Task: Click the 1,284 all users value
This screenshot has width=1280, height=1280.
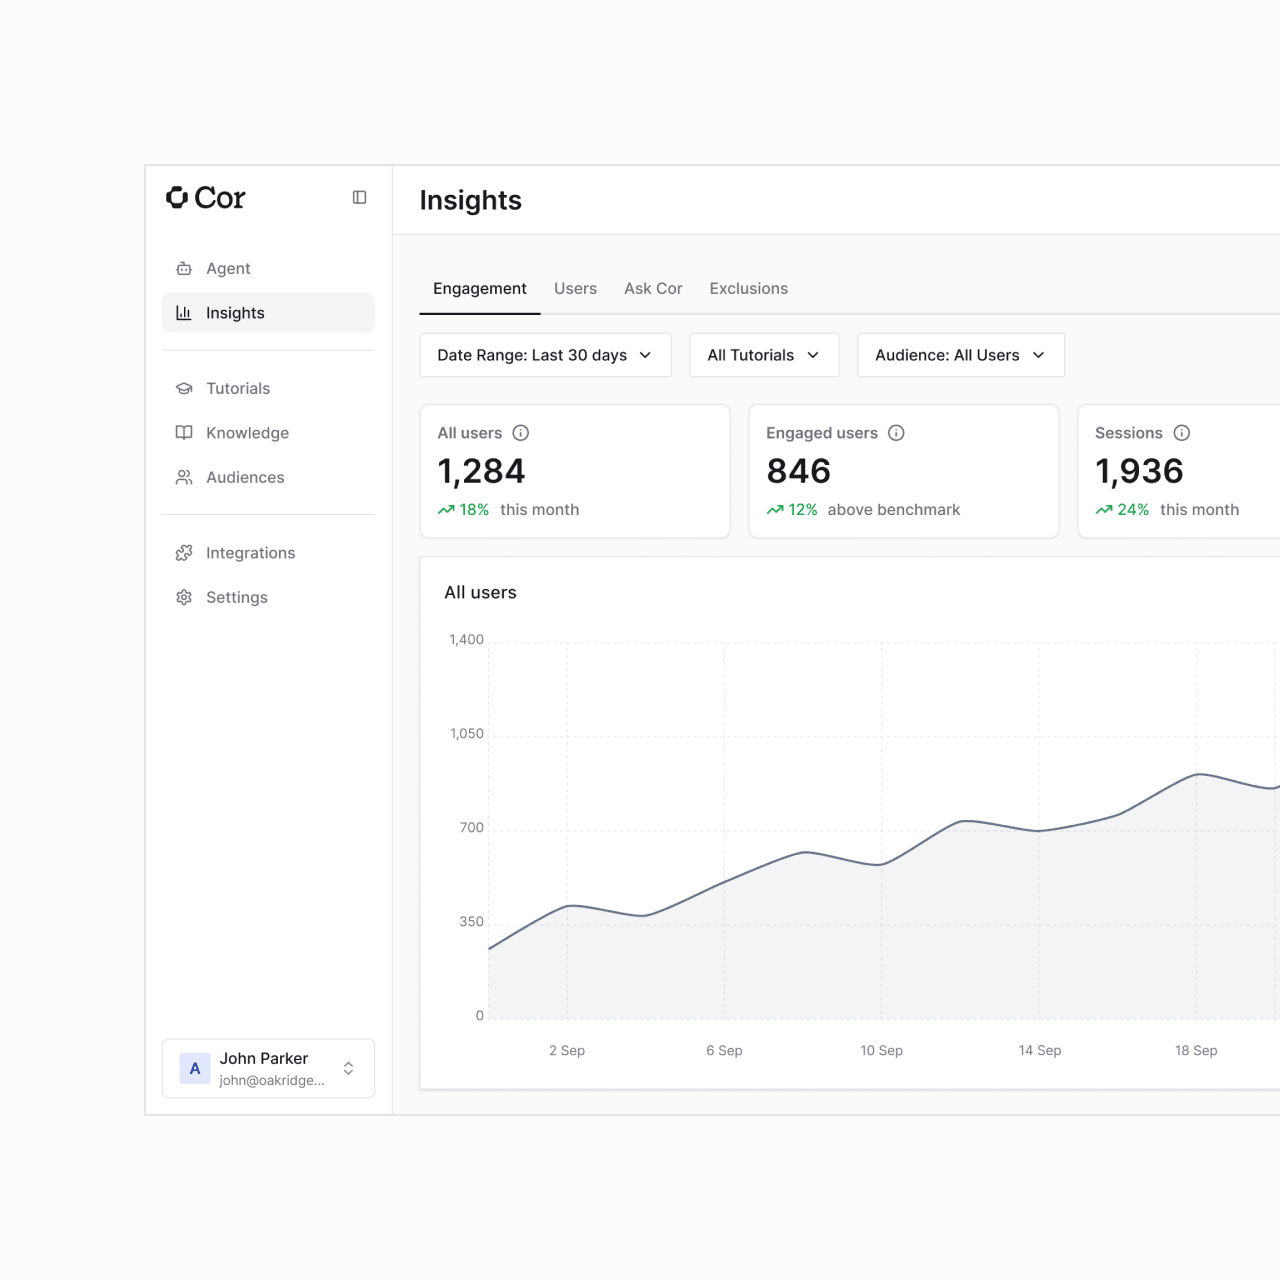Action: (x=481, y=472)
